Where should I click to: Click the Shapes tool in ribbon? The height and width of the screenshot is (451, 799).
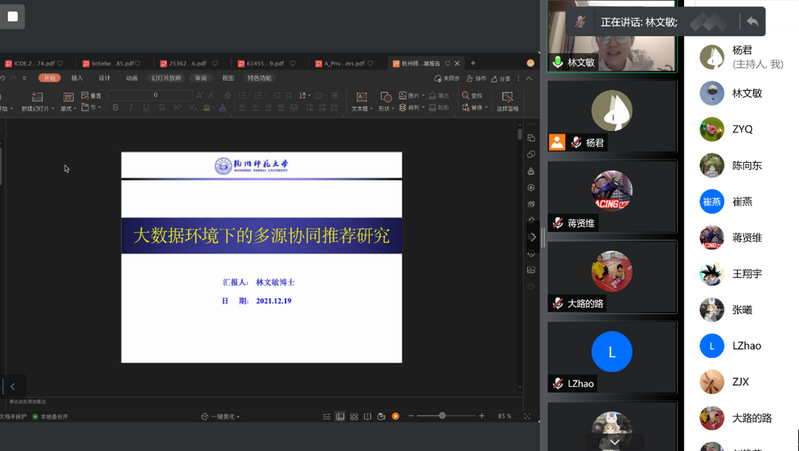[385, 97]
